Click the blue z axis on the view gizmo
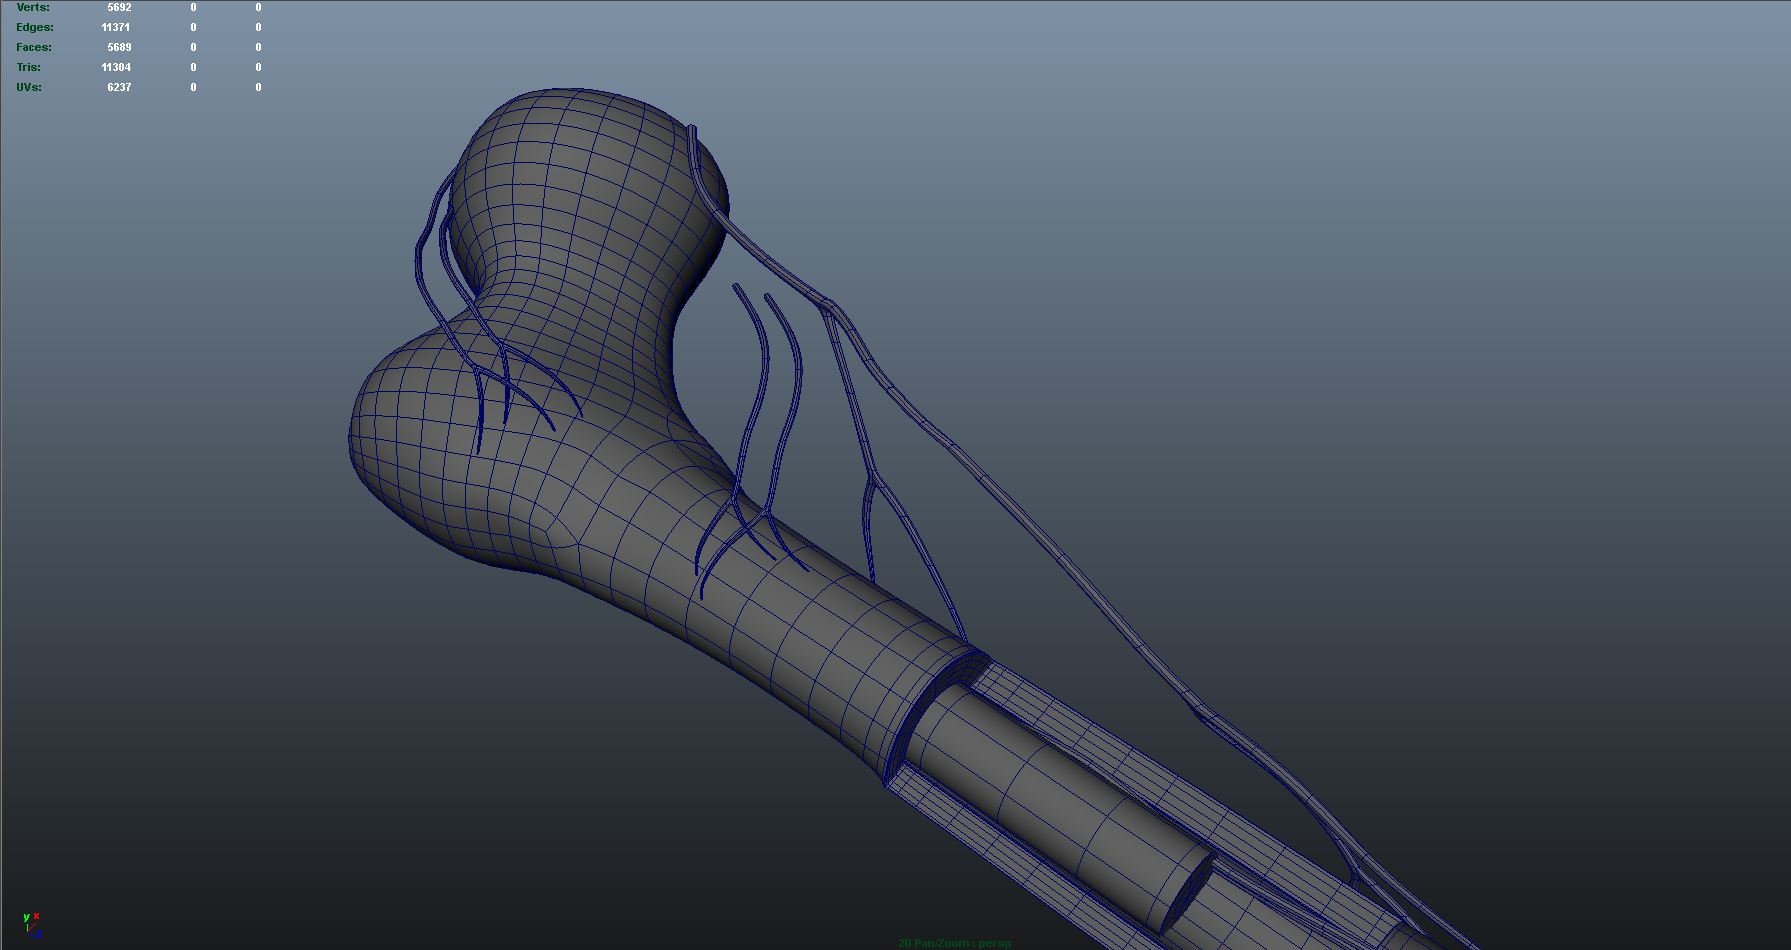 (x=38, y=935)
